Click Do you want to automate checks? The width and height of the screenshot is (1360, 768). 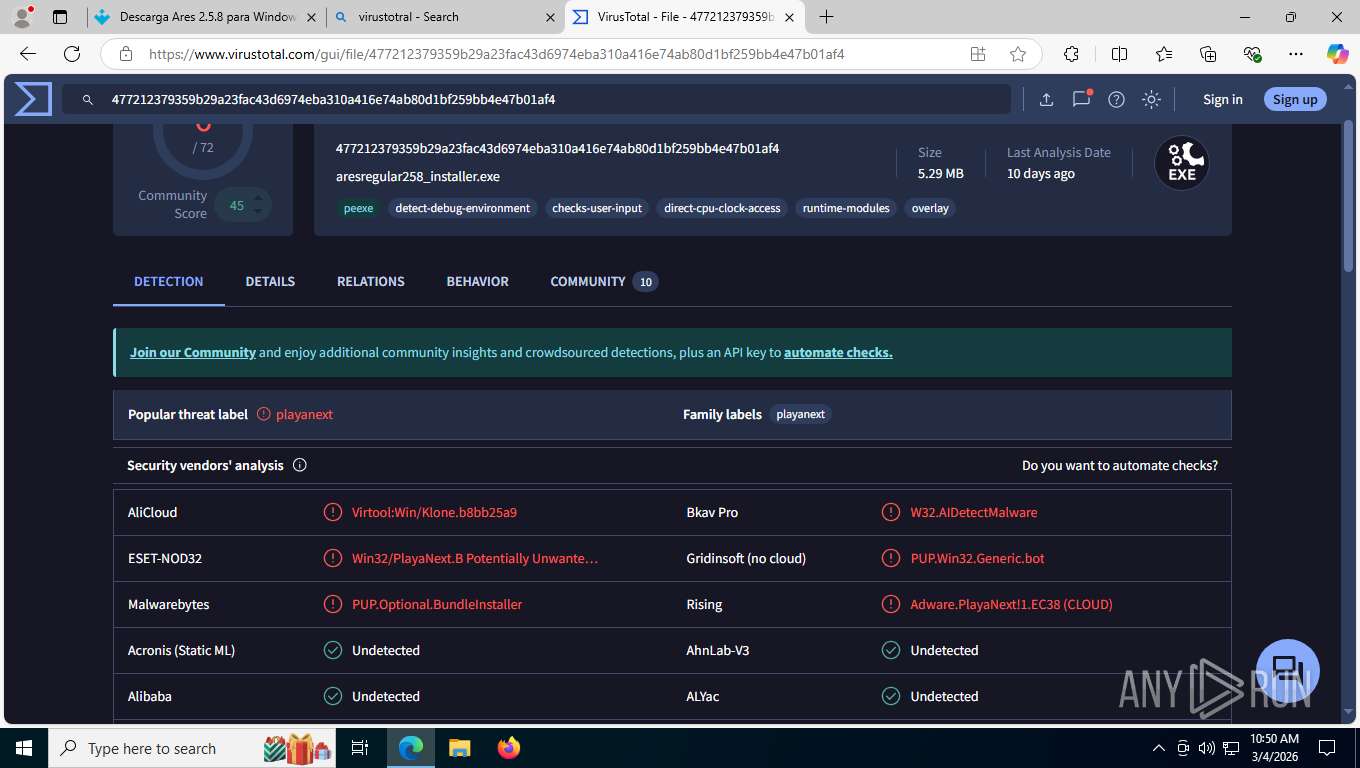click(x=1120, y=465)
